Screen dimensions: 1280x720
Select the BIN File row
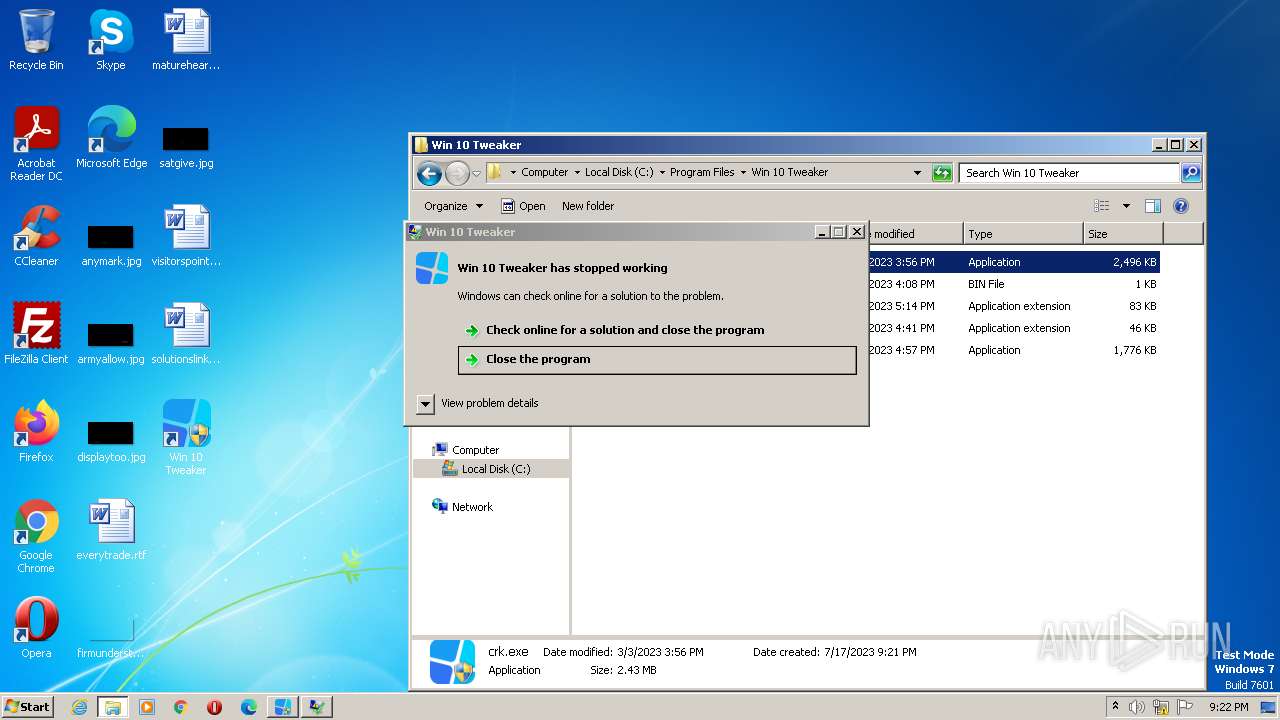pos(1015,284)
